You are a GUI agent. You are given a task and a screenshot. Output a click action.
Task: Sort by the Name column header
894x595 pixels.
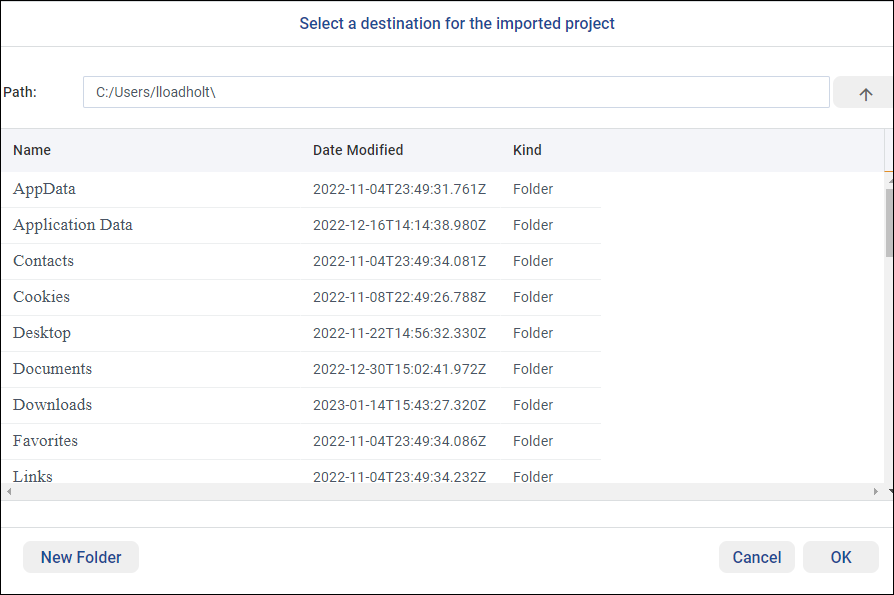click(x=30, y=150)
